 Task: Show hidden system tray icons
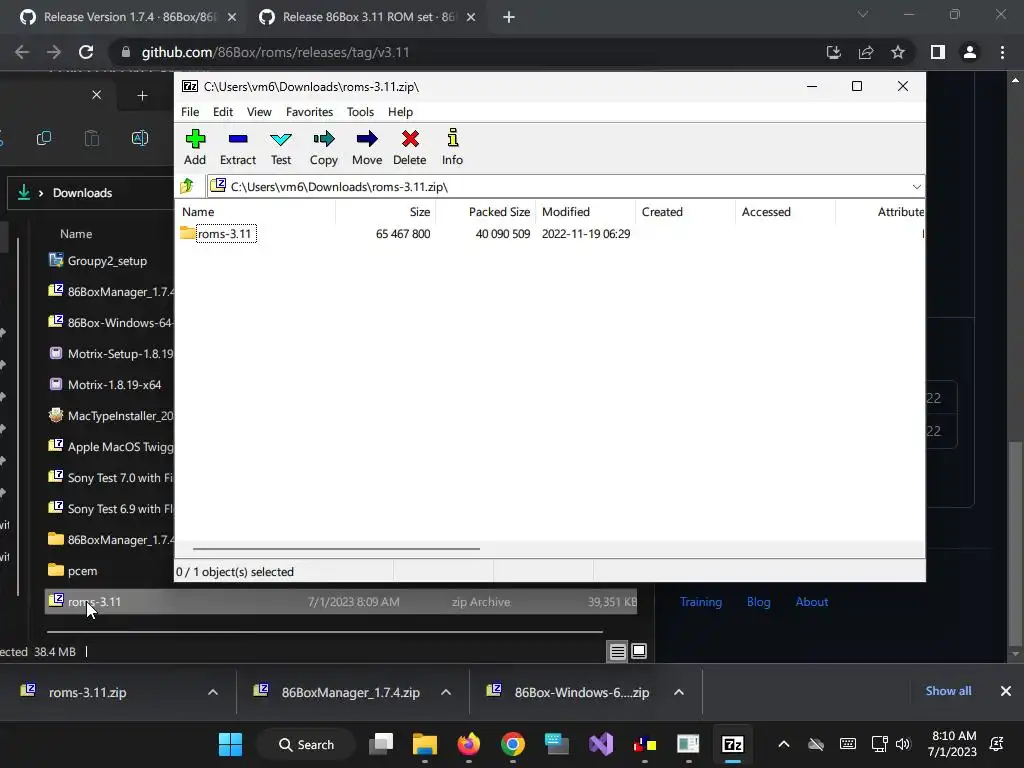click(784, 744)
